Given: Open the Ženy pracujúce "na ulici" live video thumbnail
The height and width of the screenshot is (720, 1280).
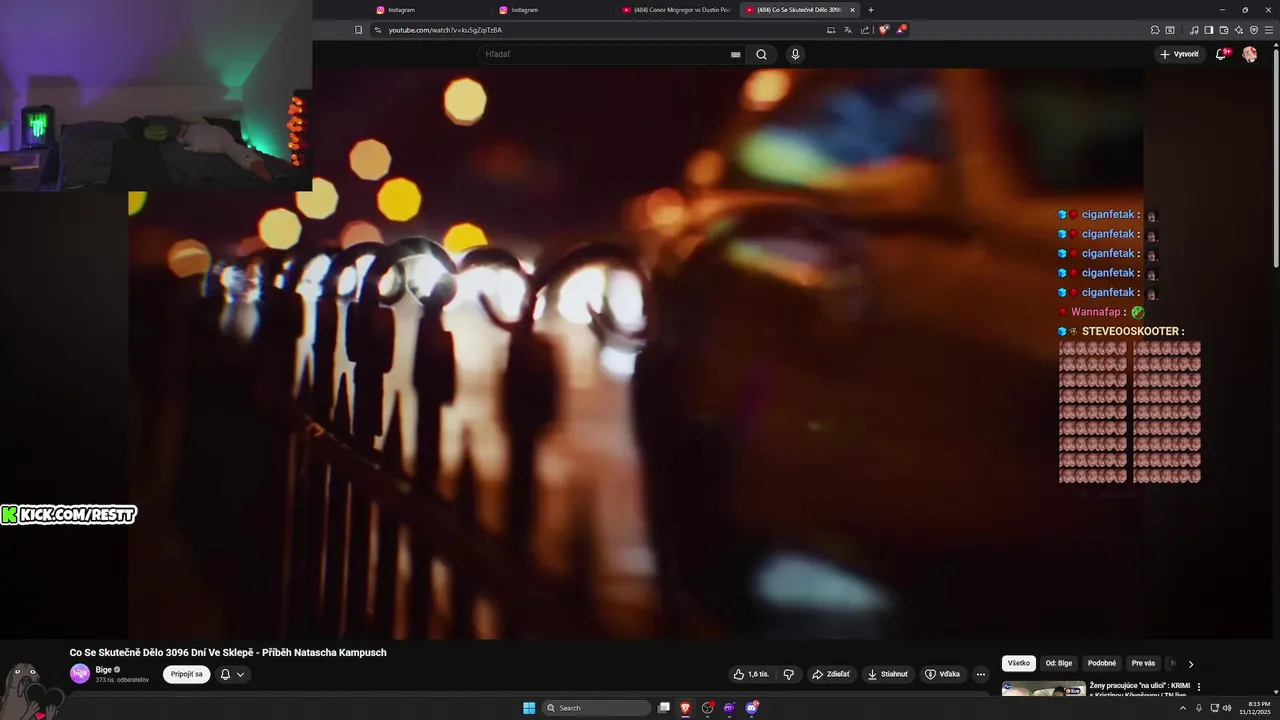Looking at the screenshot, I should [x=1044, y=690].
